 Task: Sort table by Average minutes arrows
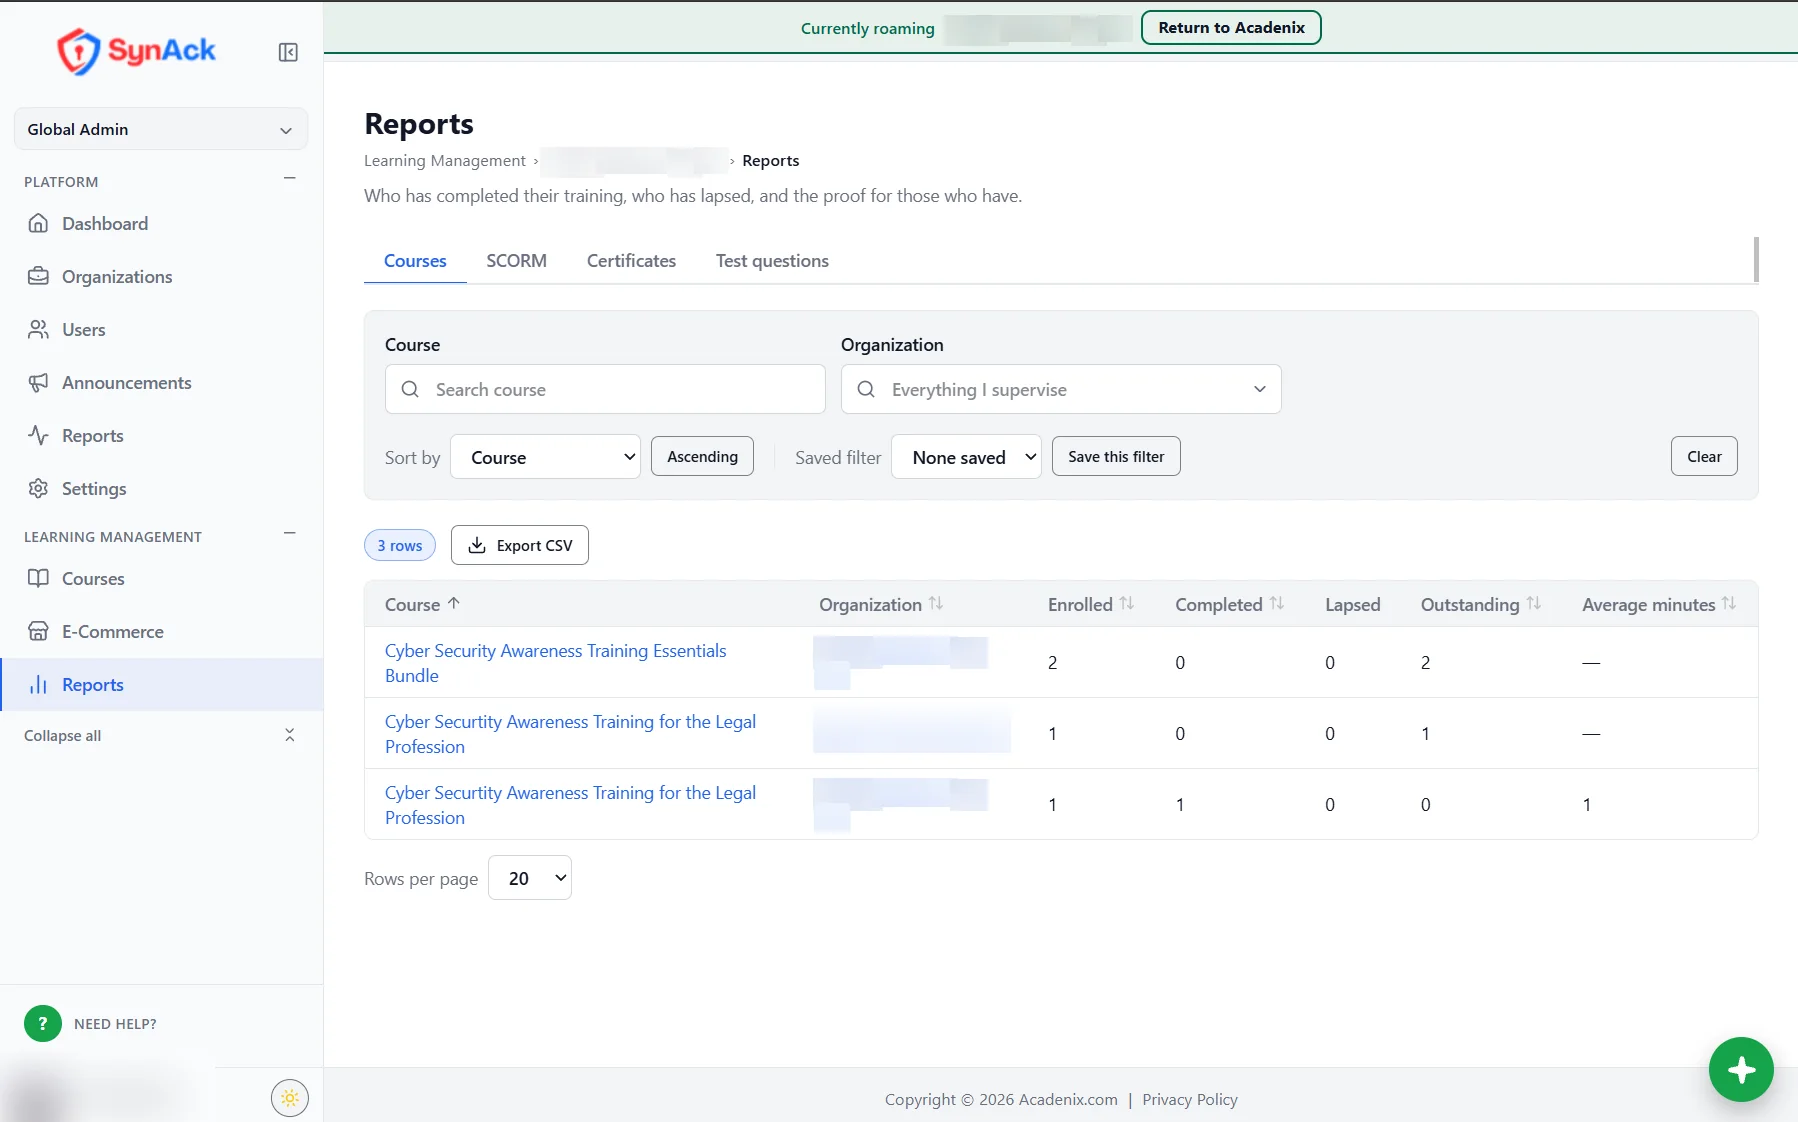pyautogui.click(x=1729, y=604)
